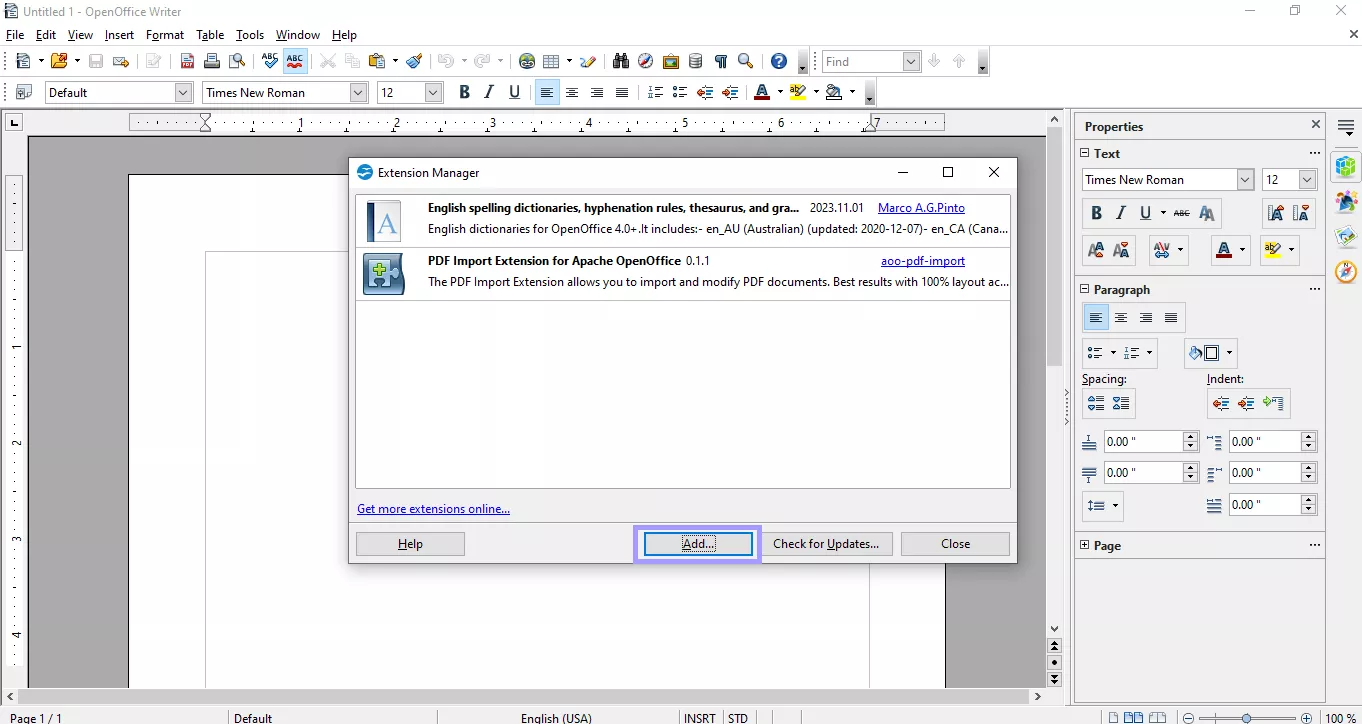This screenshot has height=724, width=1362.
Task: Toggle Justified alignment in the formatting toolbar
Action: 622,92
